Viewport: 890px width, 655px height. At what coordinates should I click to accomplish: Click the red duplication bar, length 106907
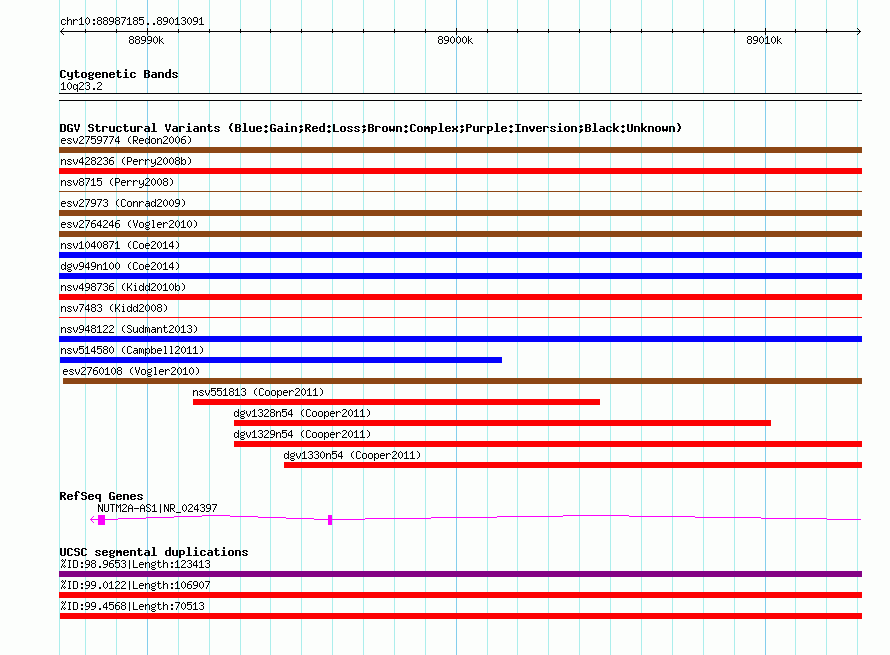tap(460, 595)
